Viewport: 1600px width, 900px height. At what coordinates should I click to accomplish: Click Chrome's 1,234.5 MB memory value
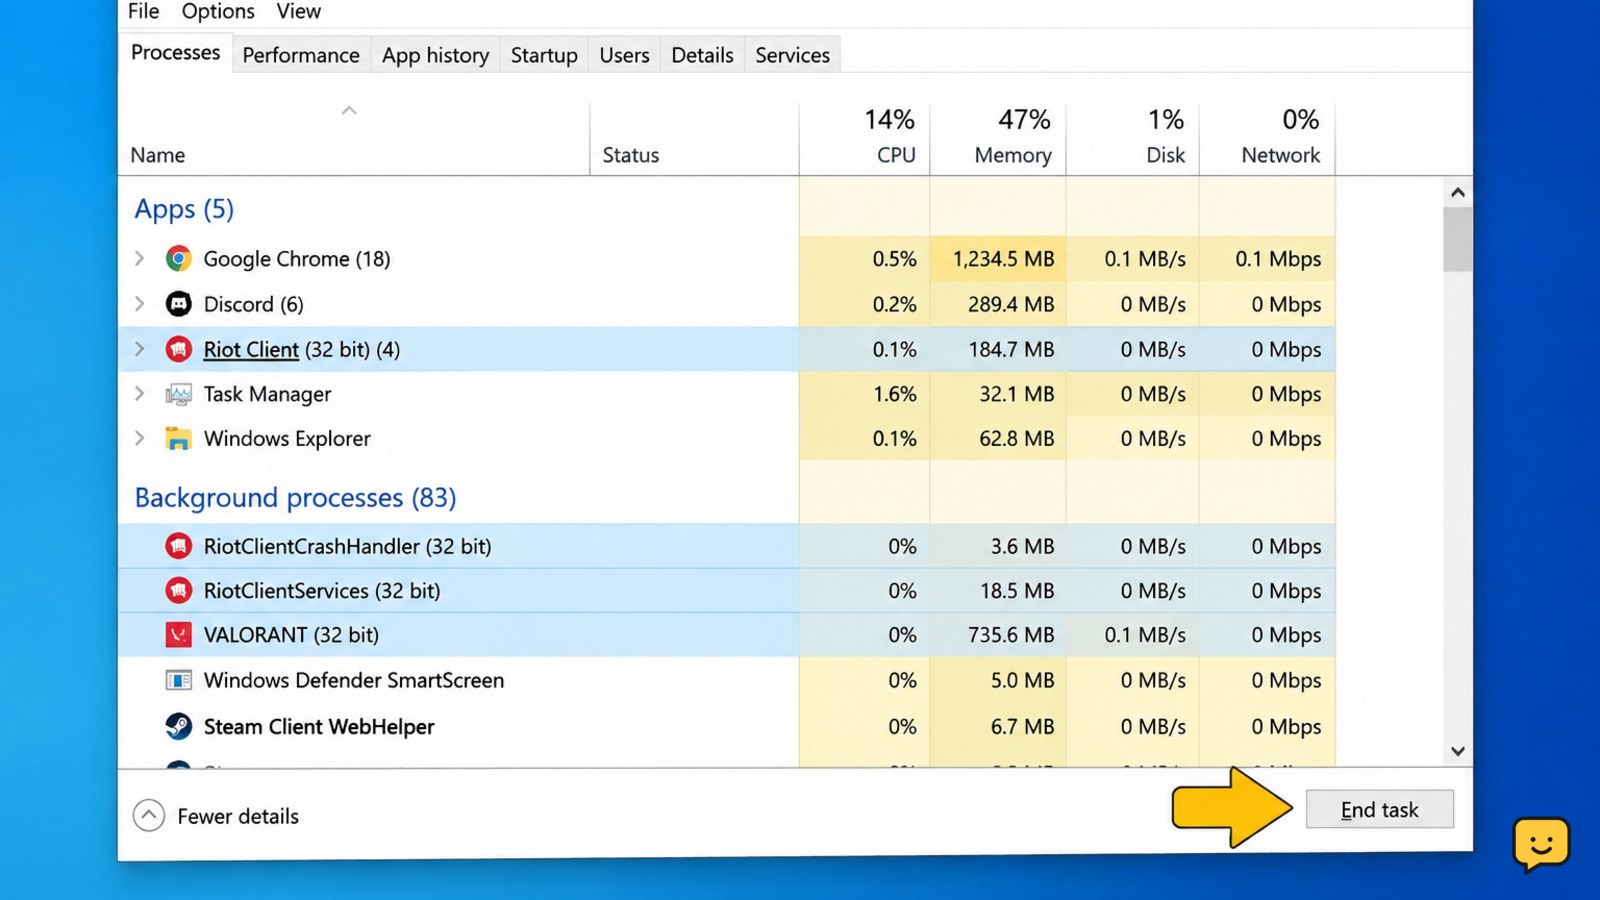(x=1003, y=259)
